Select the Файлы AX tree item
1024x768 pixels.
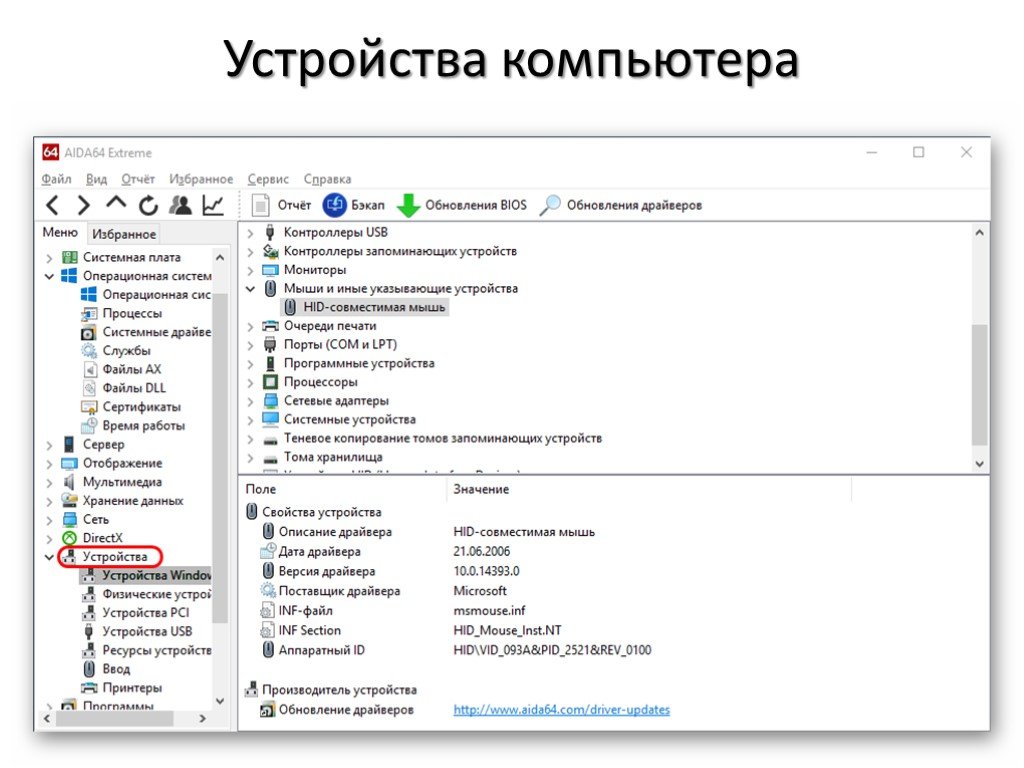click(x=121, y=370)
